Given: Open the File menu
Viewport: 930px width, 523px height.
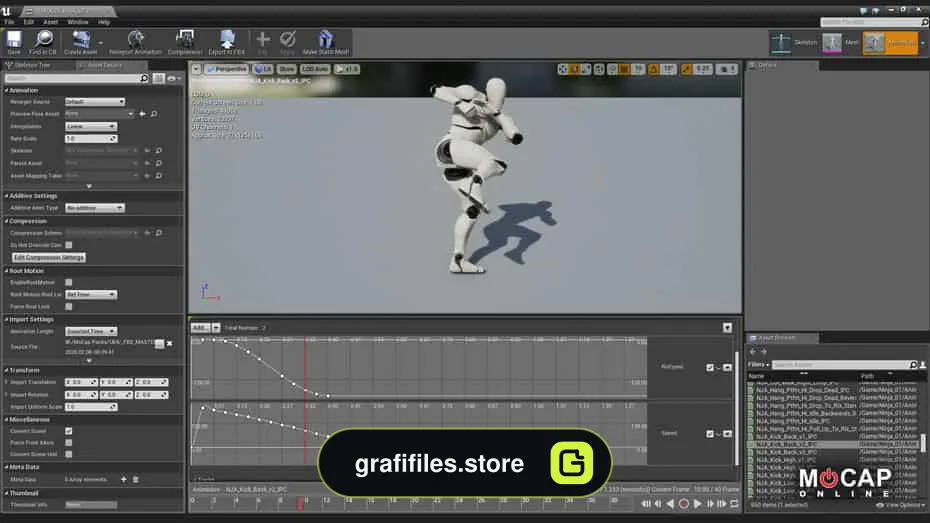Looking at the screenshot, I should (9, 22).
